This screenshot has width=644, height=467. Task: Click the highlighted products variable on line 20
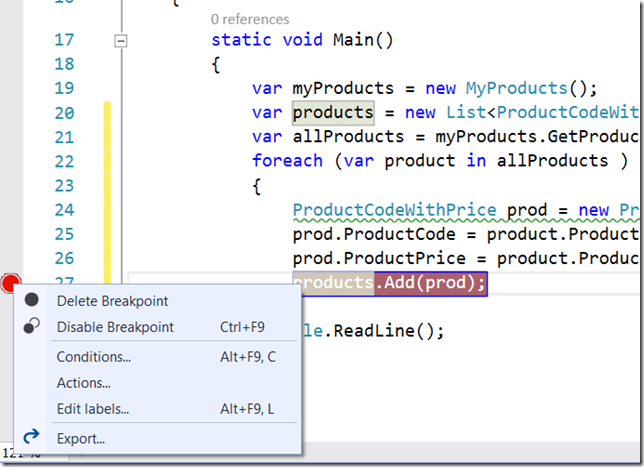333,113
